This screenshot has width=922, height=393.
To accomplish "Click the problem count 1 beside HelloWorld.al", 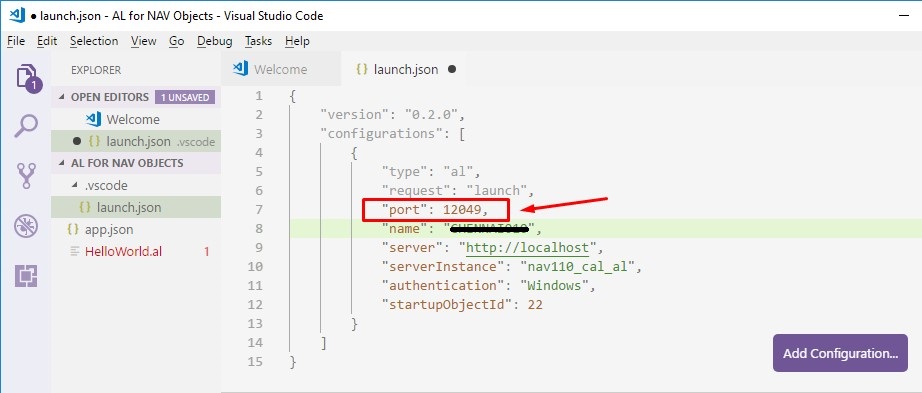I will (x=206, y=252).
